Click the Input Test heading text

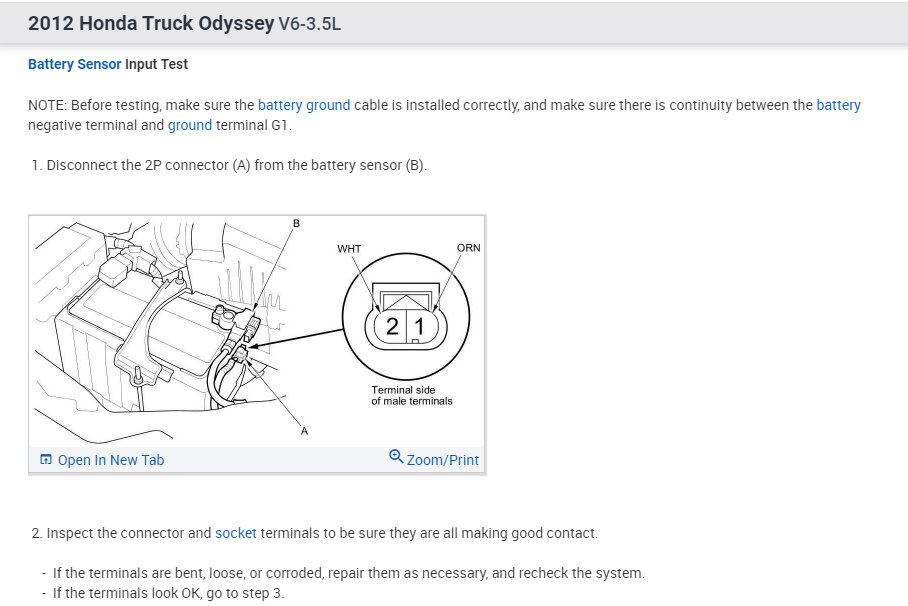coord(156,64)
